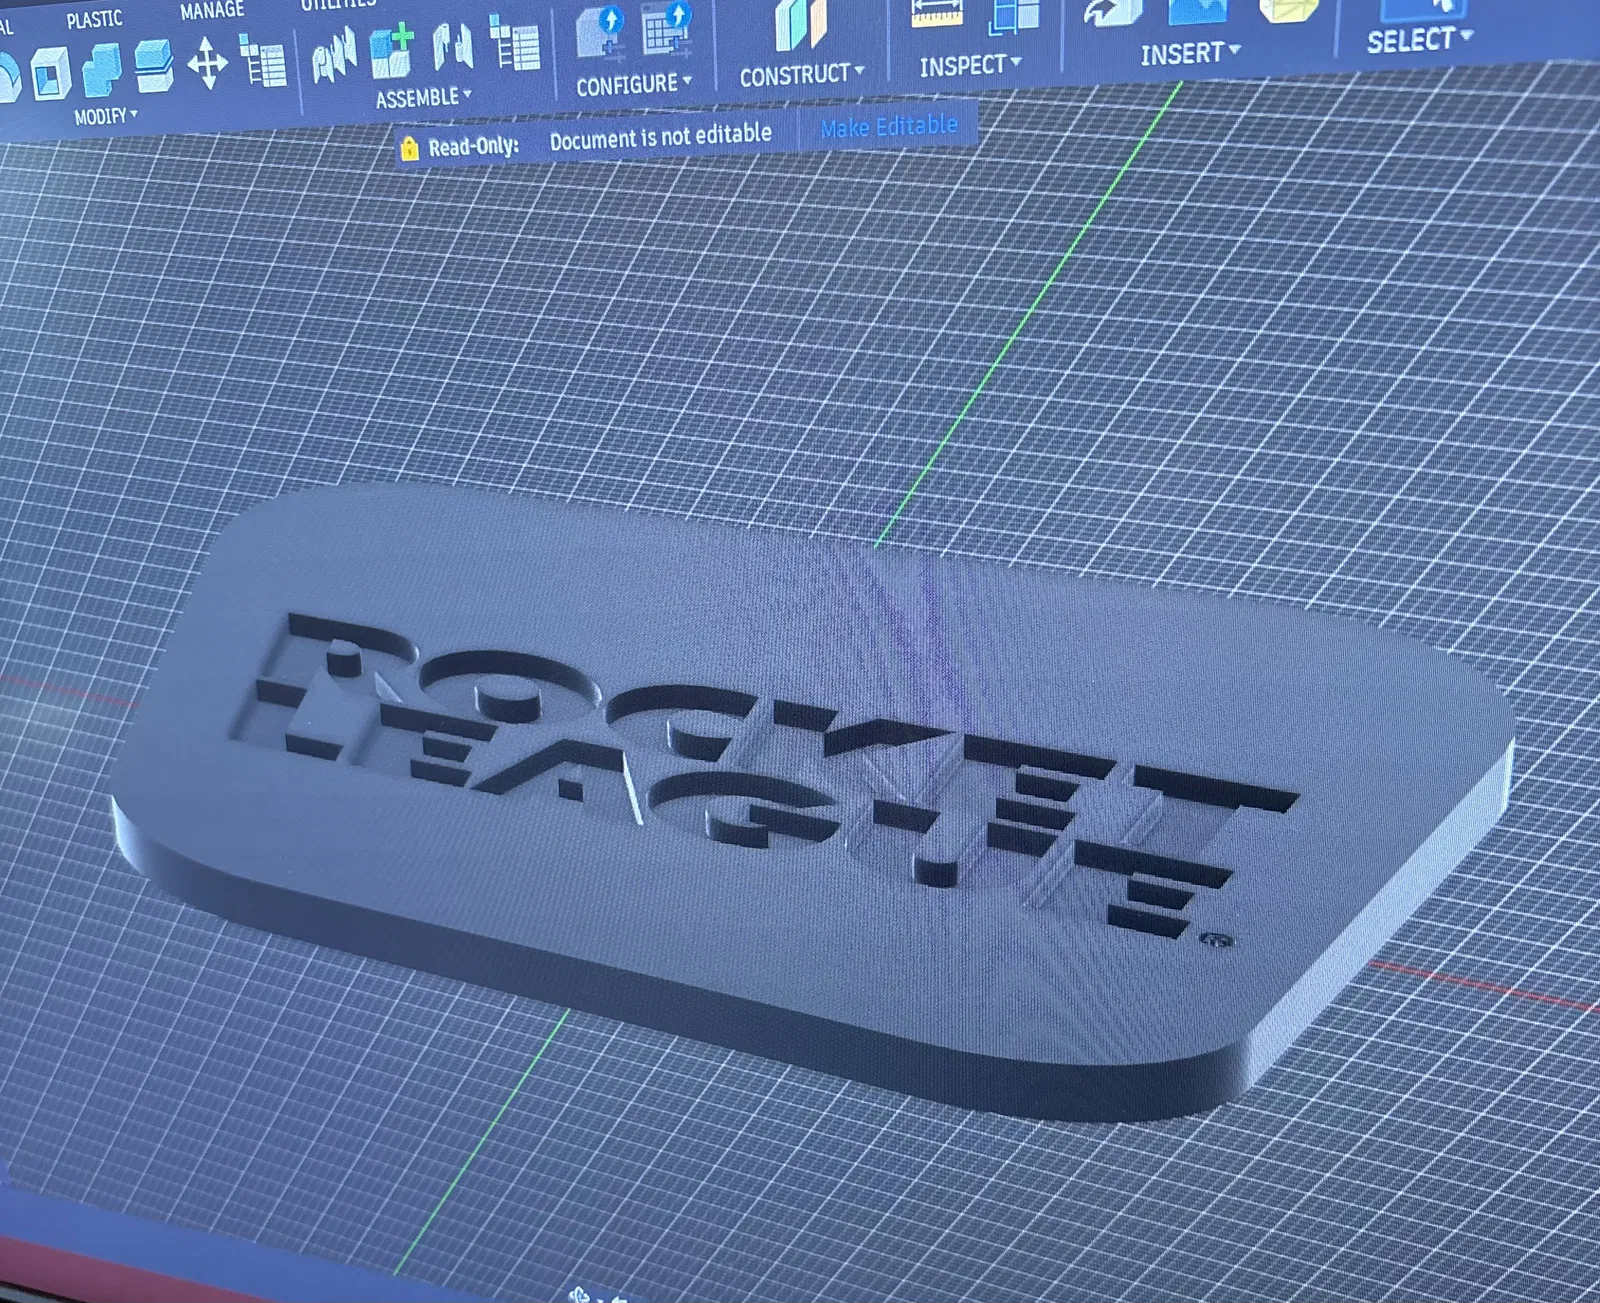Click the 'Document is not editable' message
The height and width of the screenshot is (1303, 1600).
[661, 135]
